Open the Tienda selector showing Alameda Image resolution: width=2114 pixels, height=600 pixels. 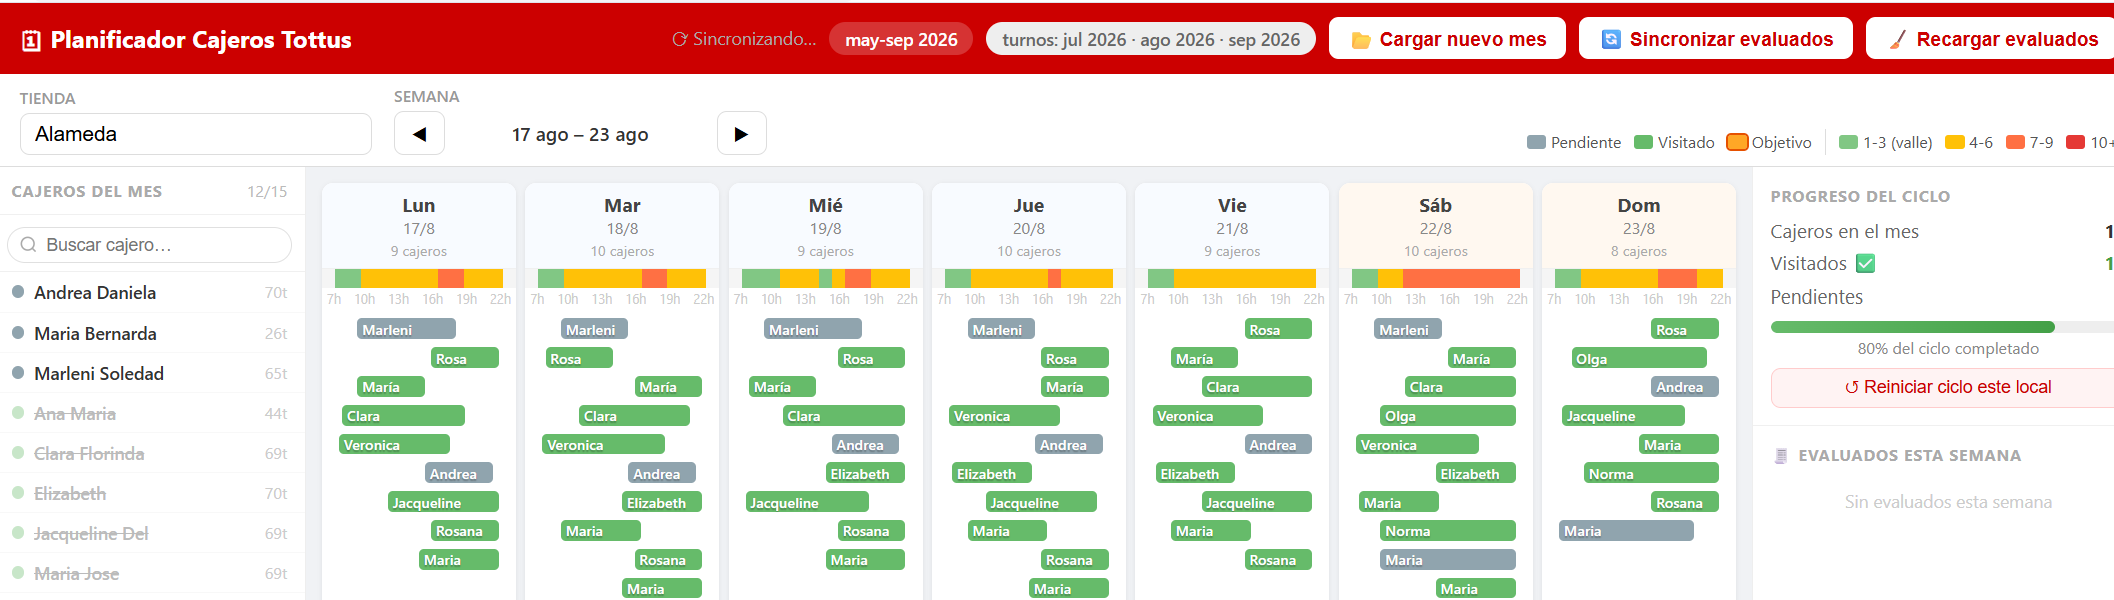196,134
